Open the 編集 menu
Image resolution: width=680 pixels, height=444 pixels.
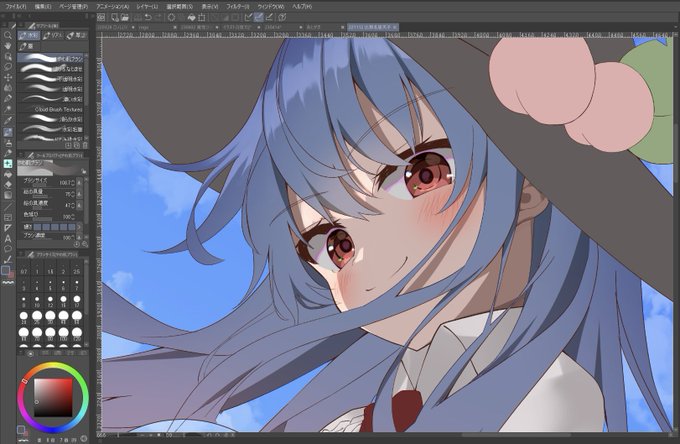pos(43,7)
